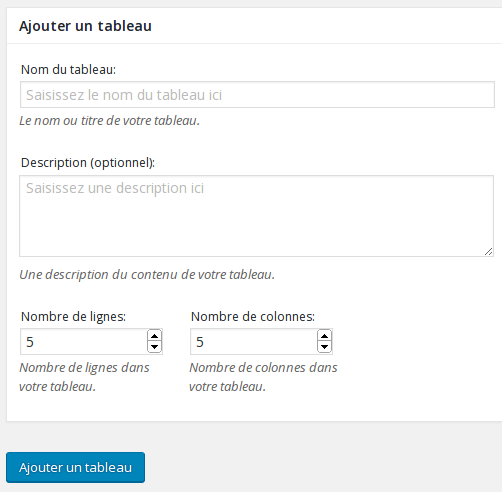The width and height of the screenshot is (502, 492).
Task: Click the 'Nom du tableau:' label
Action: 68,70
